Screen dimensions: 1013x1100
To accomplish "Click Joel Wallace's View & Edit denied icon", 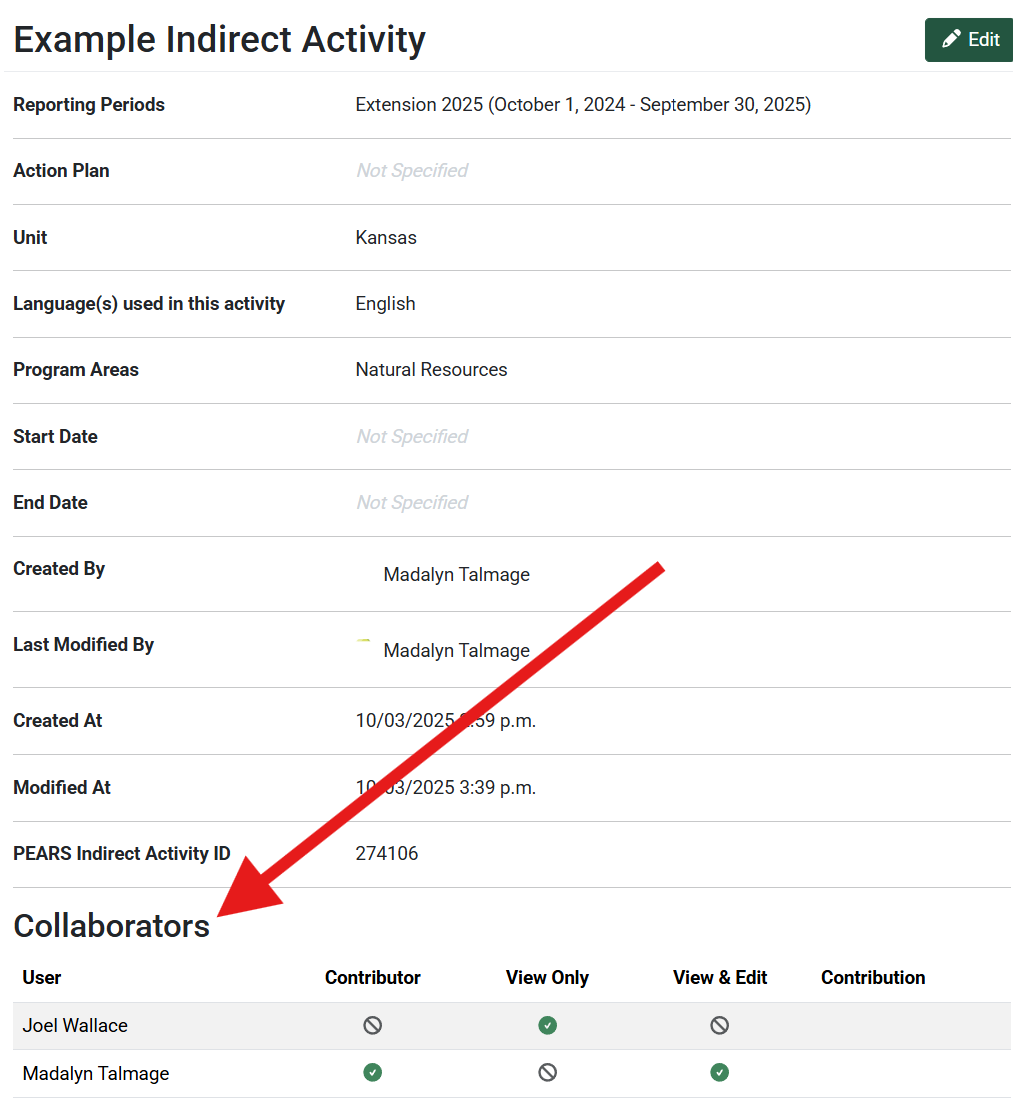I will click(719, 1025).
